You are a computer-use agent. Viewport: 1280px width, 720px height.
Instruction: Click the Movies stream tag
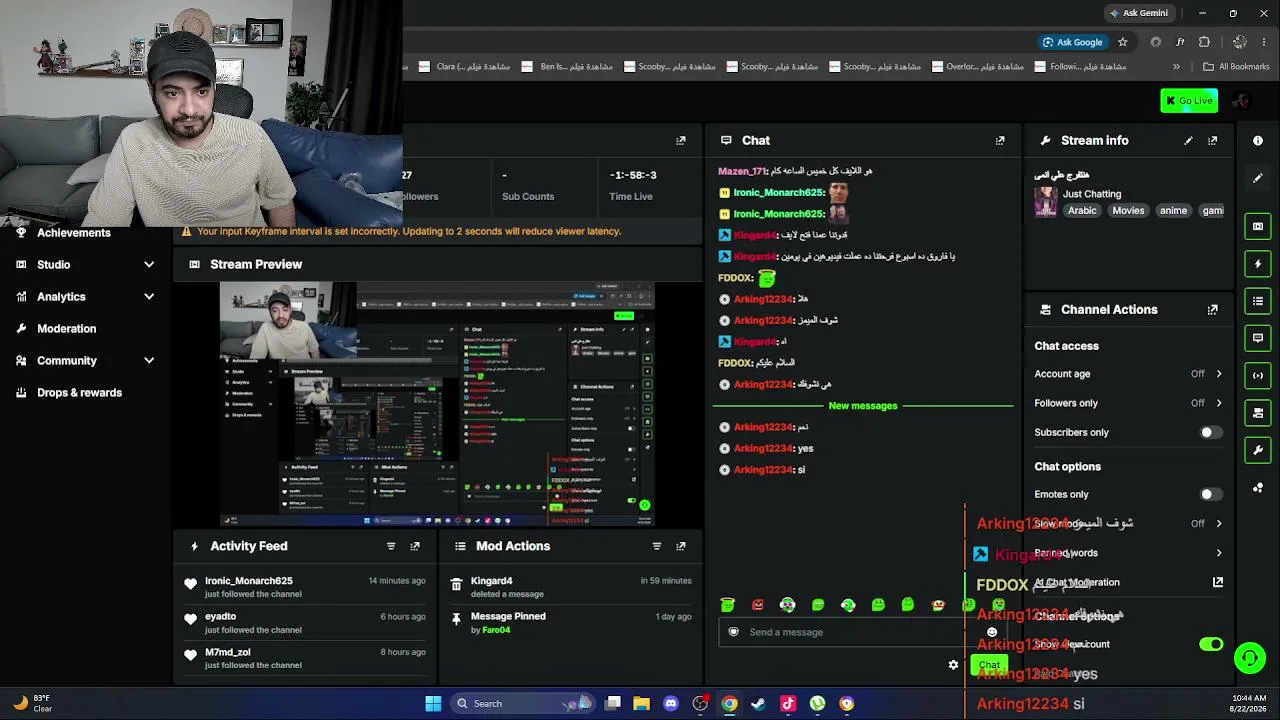coord(1128,211)
